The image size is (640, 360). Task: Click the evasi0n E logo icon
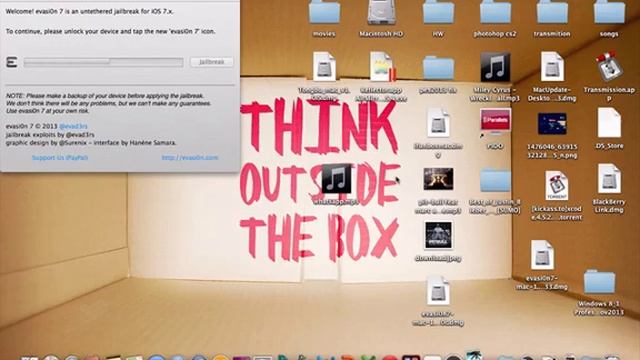coord(11,62)
